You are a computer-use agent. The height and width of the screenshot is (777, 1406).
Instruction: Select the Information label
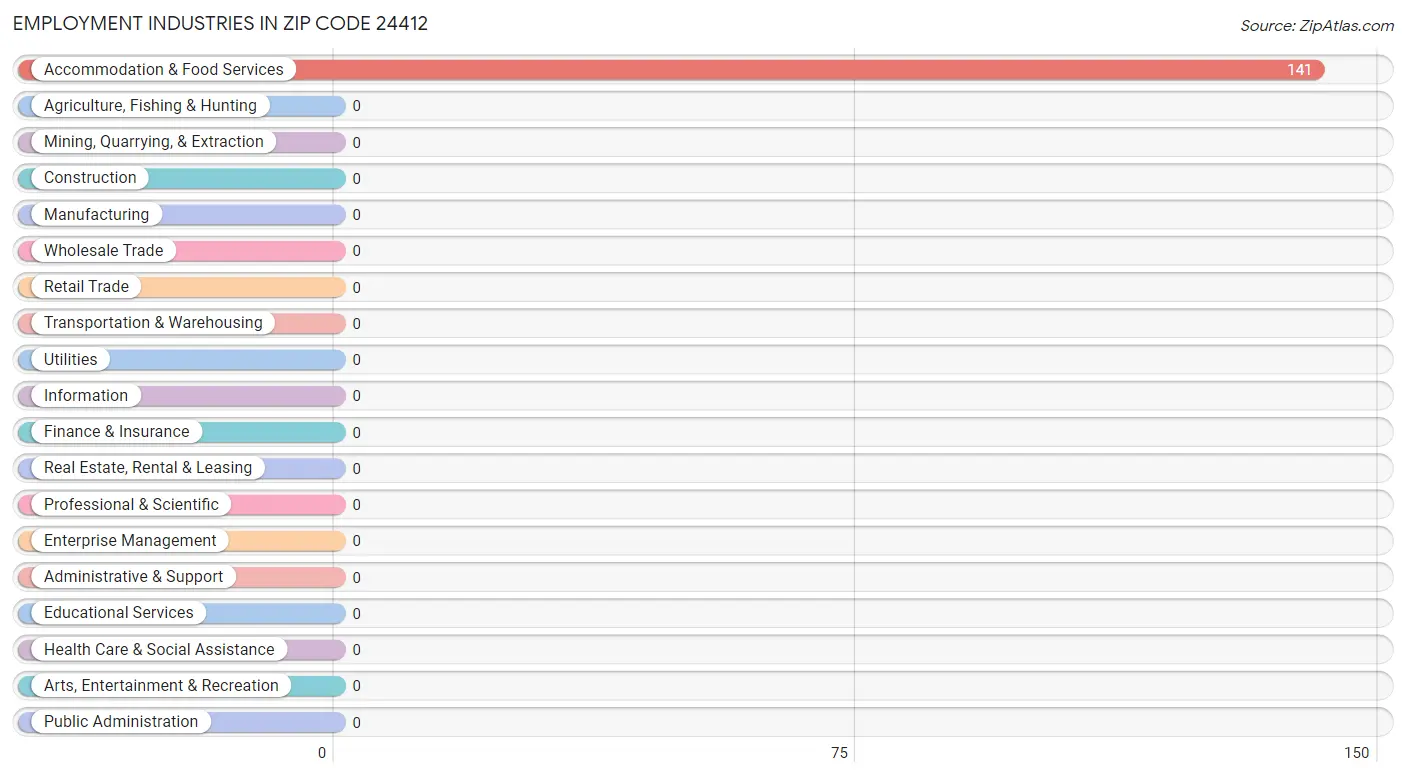(x=86, y=396)
